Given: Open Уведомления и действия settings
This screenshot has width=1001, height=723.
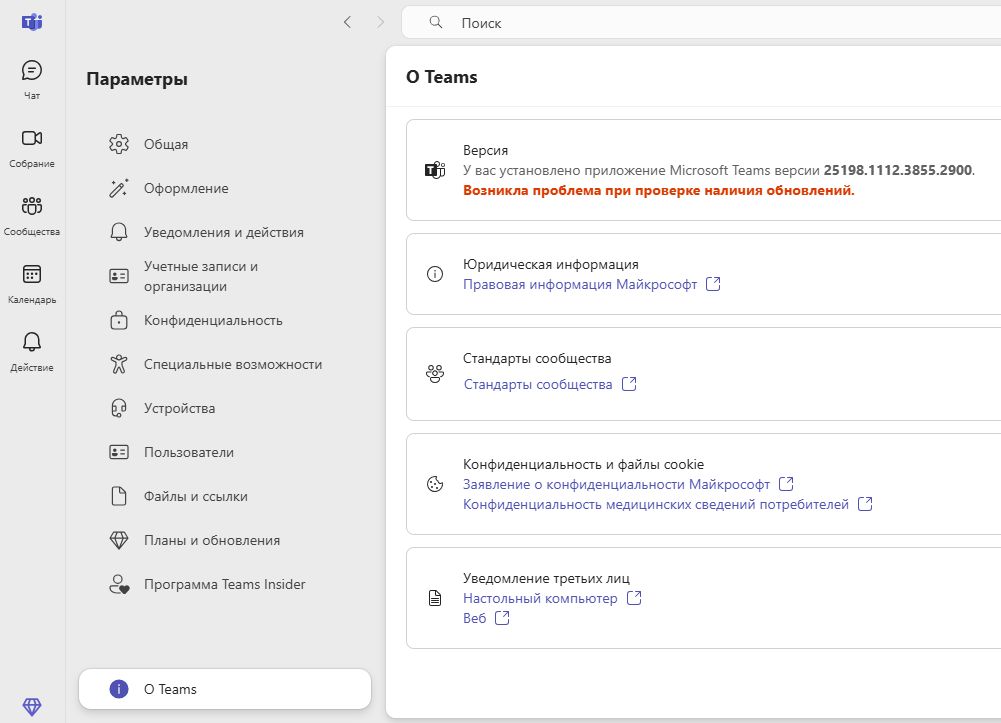Looking at the screenshot, I should [225, 232].
